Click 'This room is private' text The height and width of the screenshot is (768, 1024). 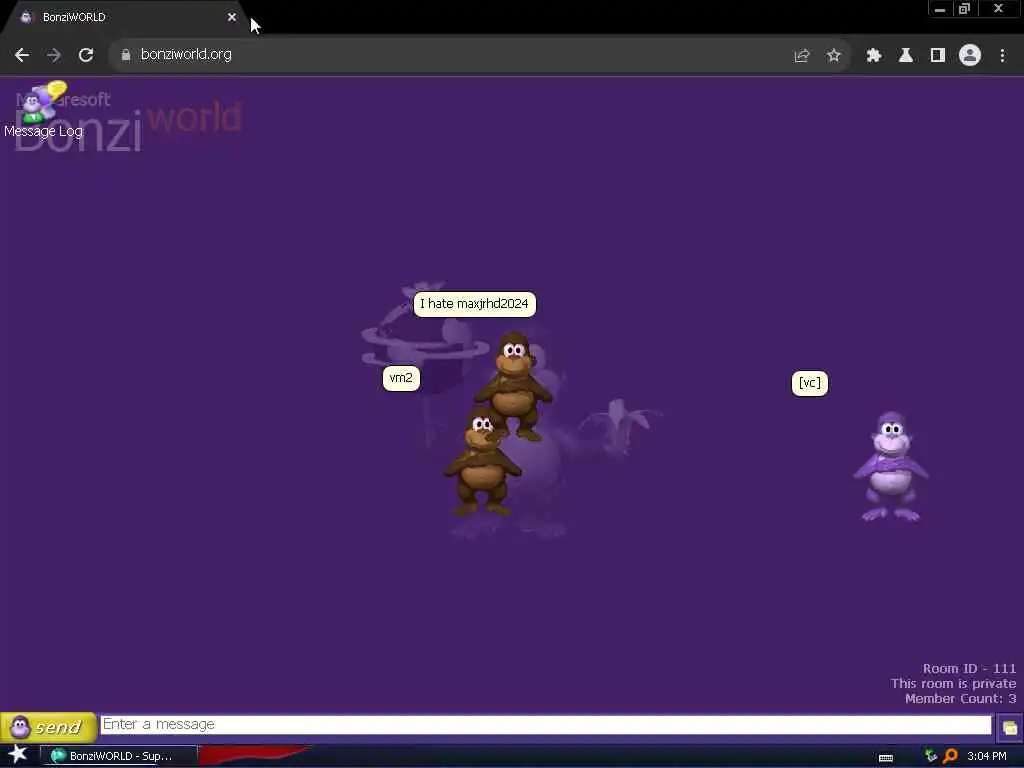pyautogui.click(x=953, y=684)
